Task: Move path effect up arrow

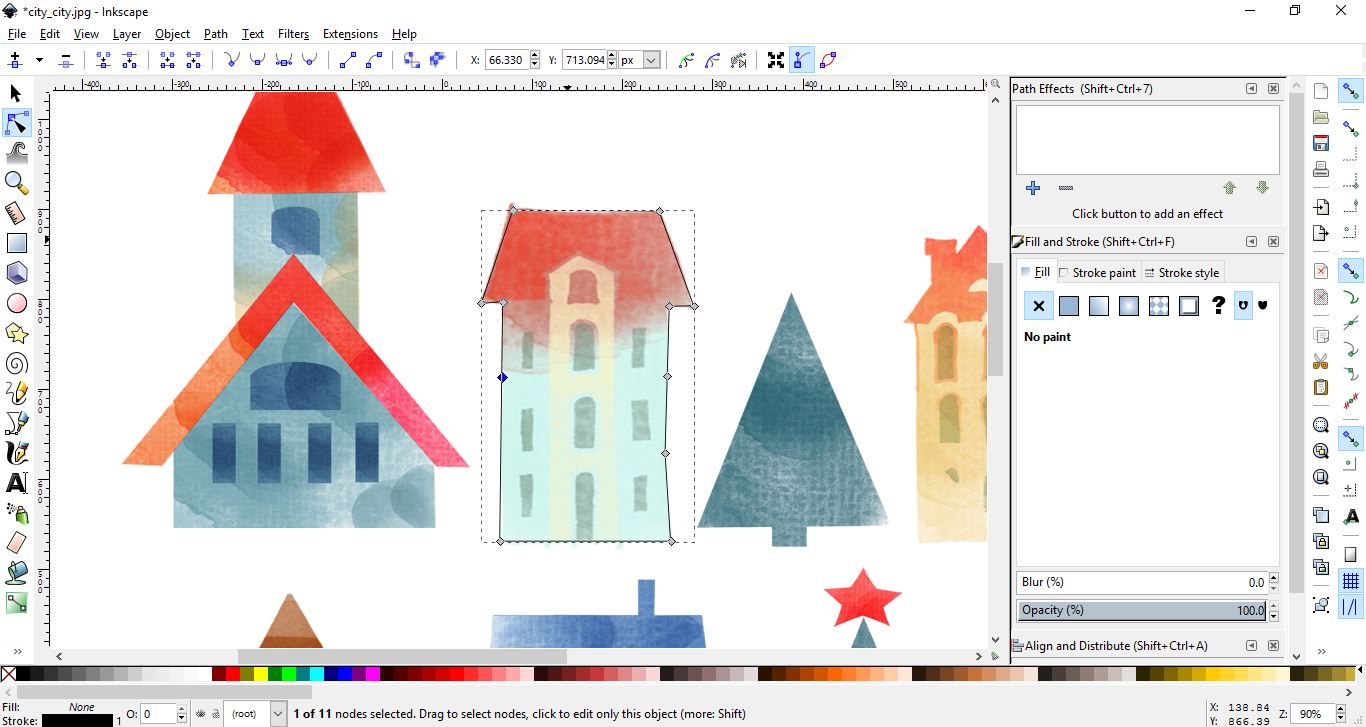Action: click(x=1230, y=188)
